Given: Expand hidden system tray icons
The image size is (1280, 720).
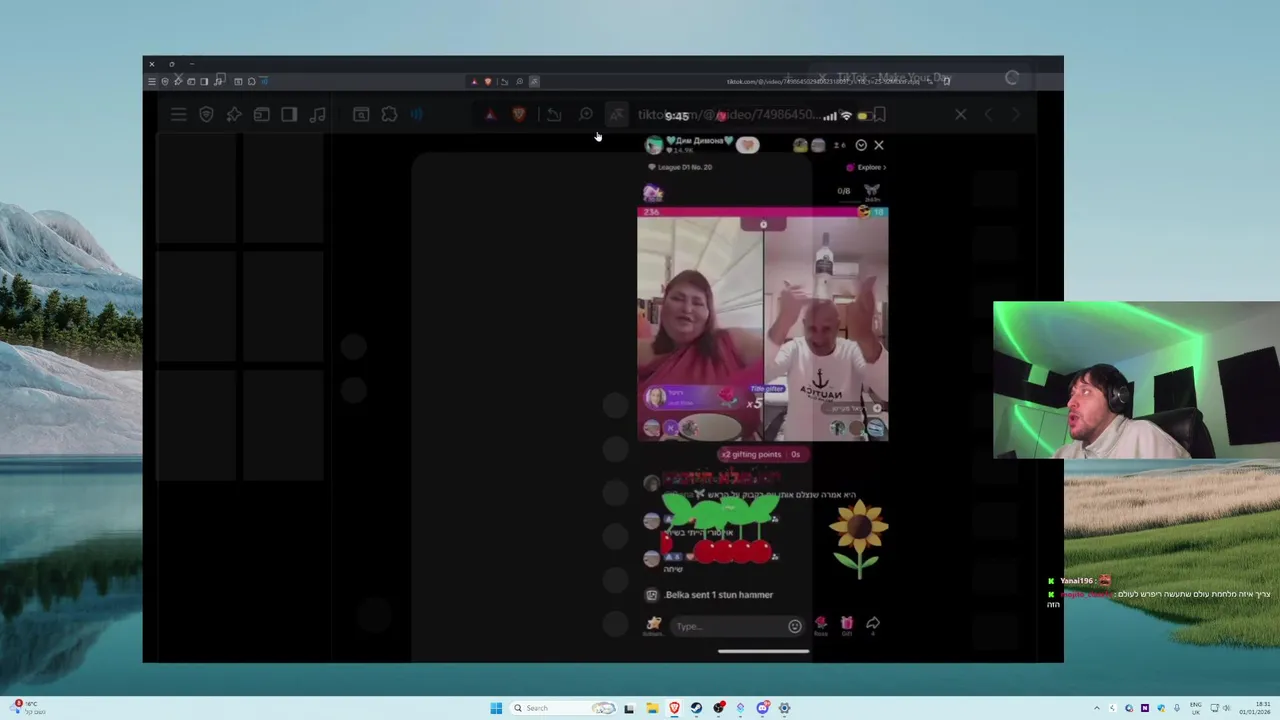Looking at the screenshot, I should click(1096, 708).
